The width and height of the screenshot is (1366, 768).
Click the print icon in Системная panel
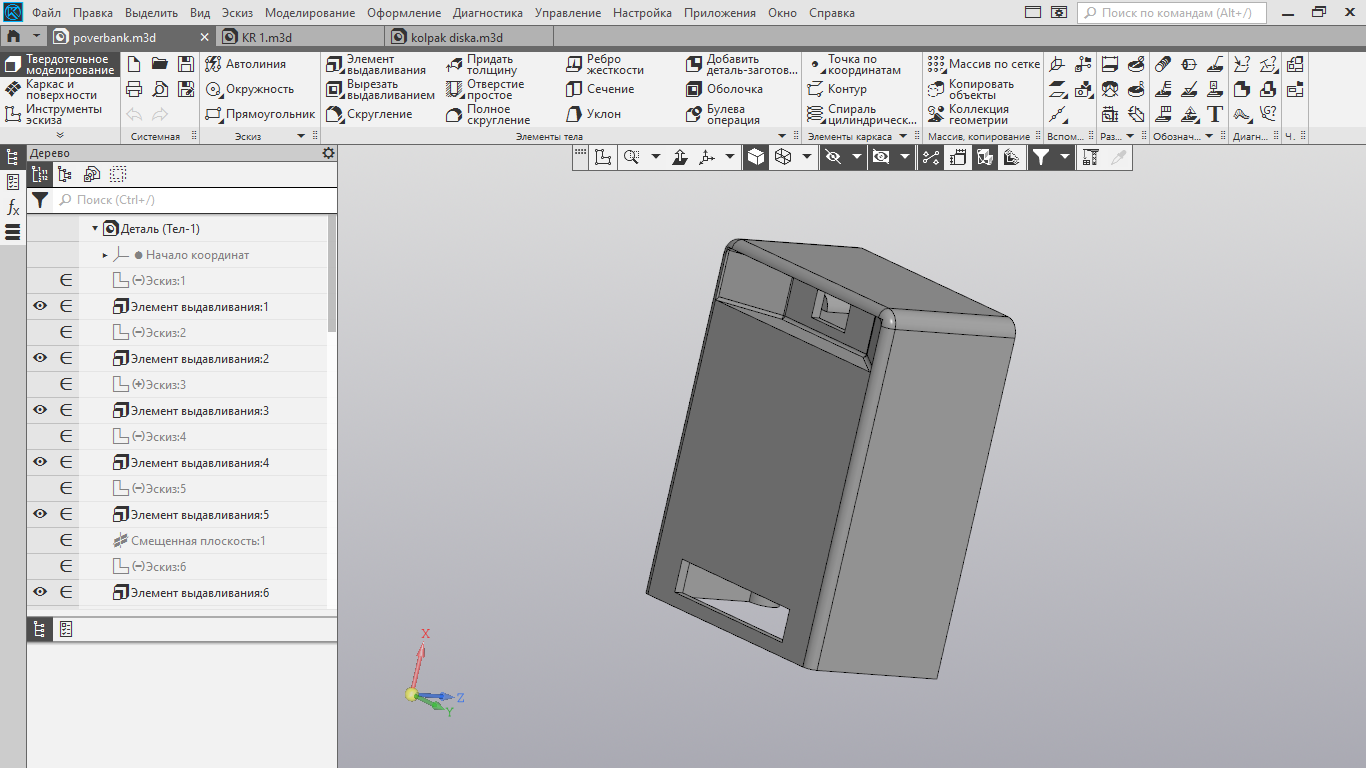[134, 89]
